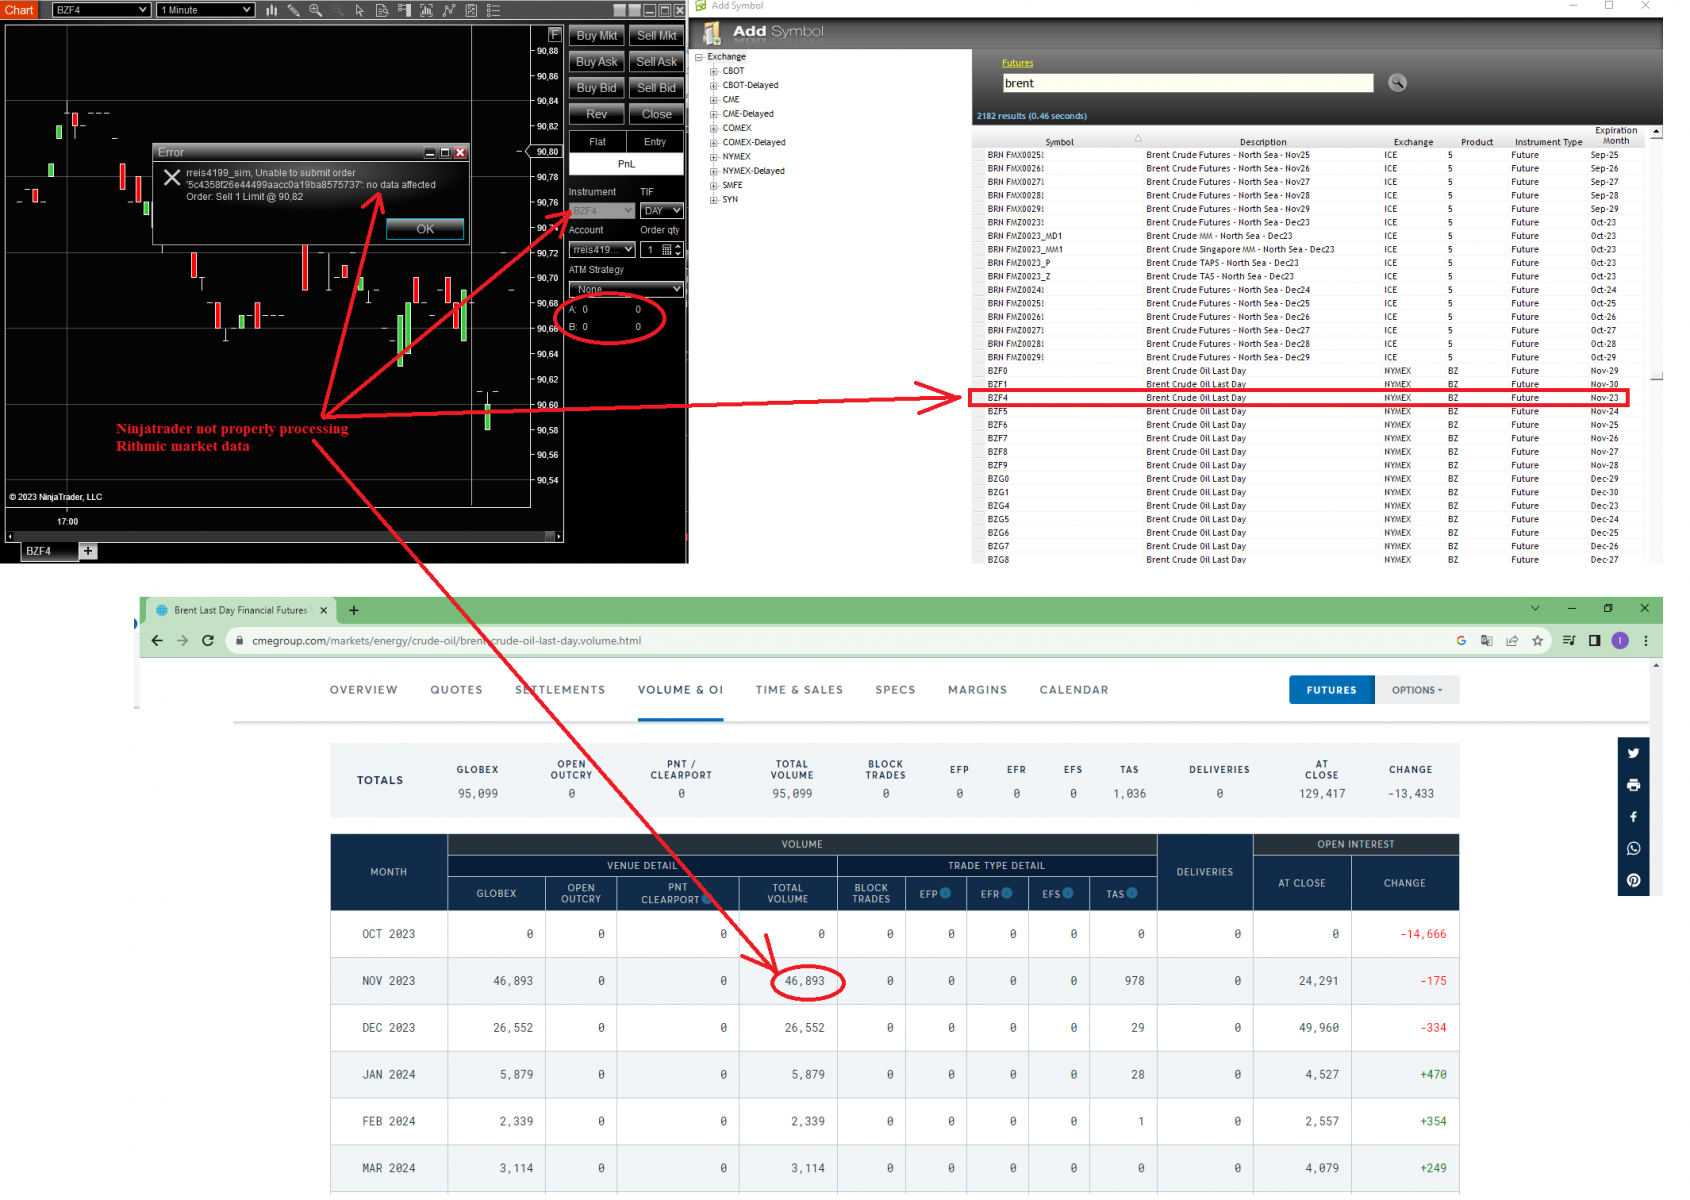Open Strategies icon in chart toolbar
The height and width of the screenshot is (1200, 1690).
471,10
